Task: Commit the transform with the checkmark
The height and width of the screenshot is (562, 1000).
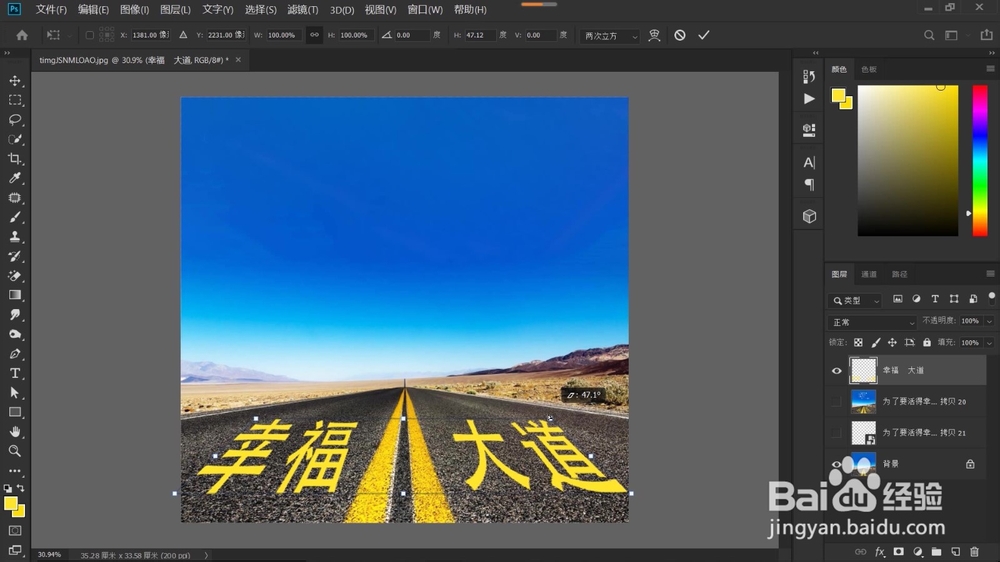Action: pos(703,35)
